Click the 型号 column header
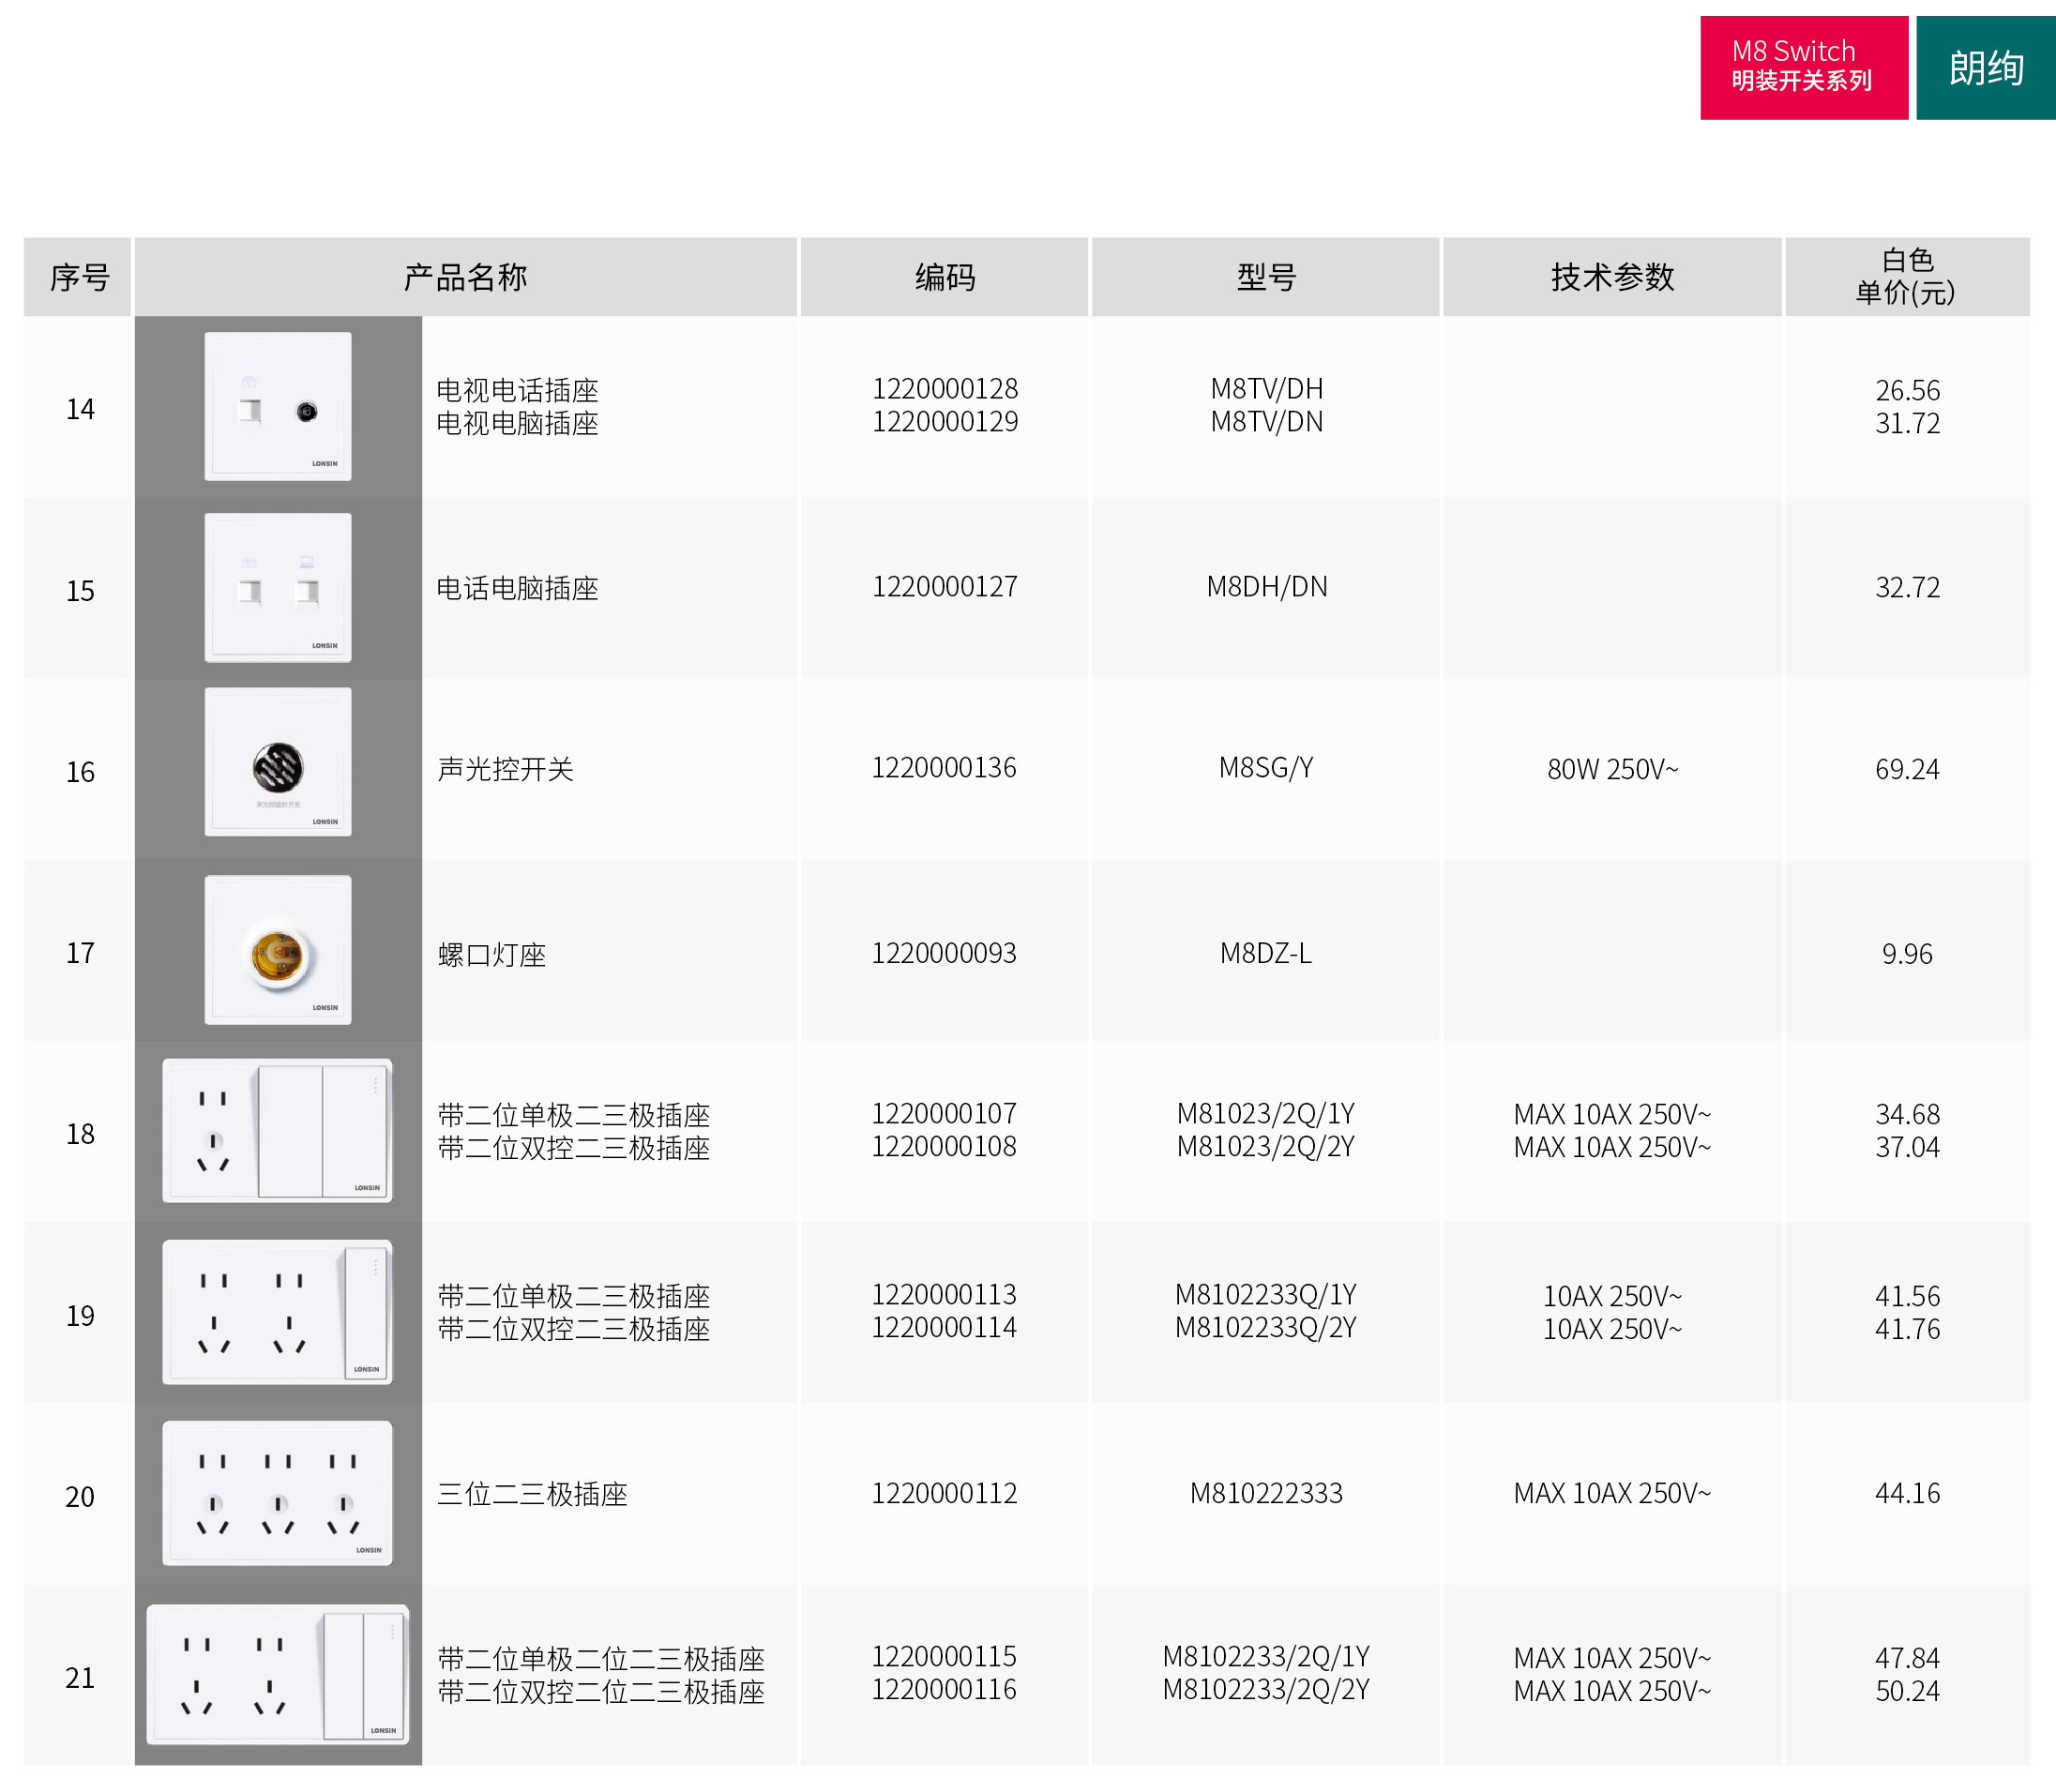Image resolution: width=2056 pixels, height=1792 pixels. tap(1266, 277)
